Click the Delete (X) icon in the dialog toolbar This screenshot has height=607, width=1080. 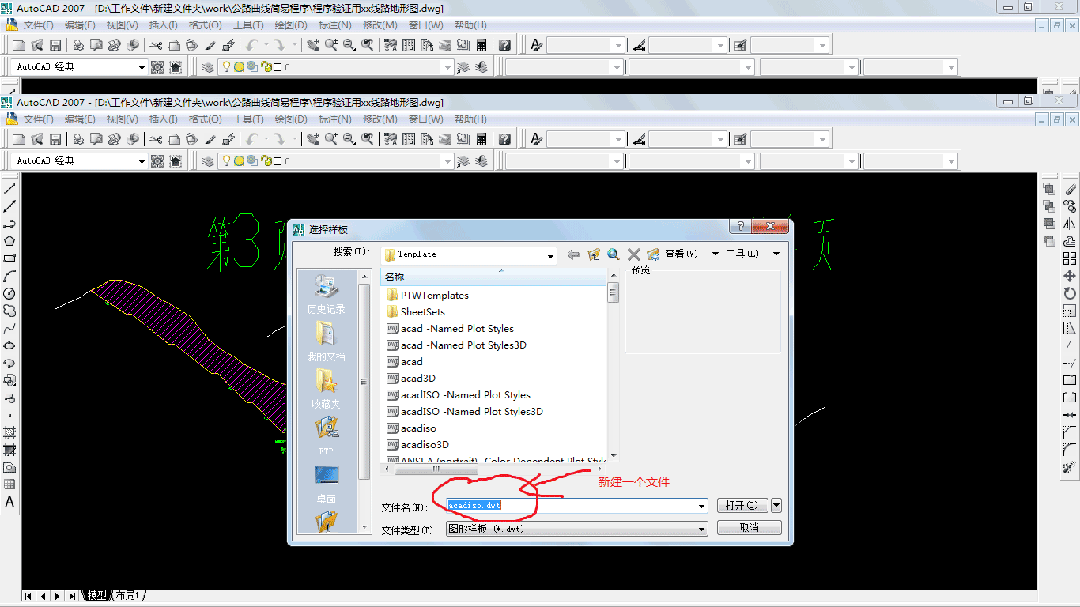click(x=634, y=254)
